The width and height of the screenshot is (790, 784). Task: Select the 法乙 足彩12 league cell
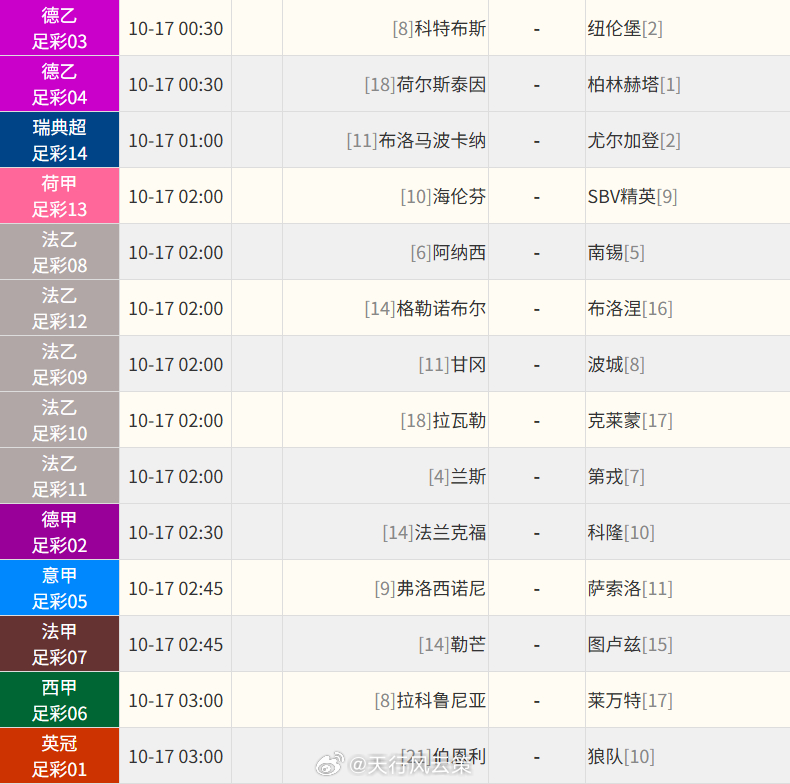click(59, 307)
